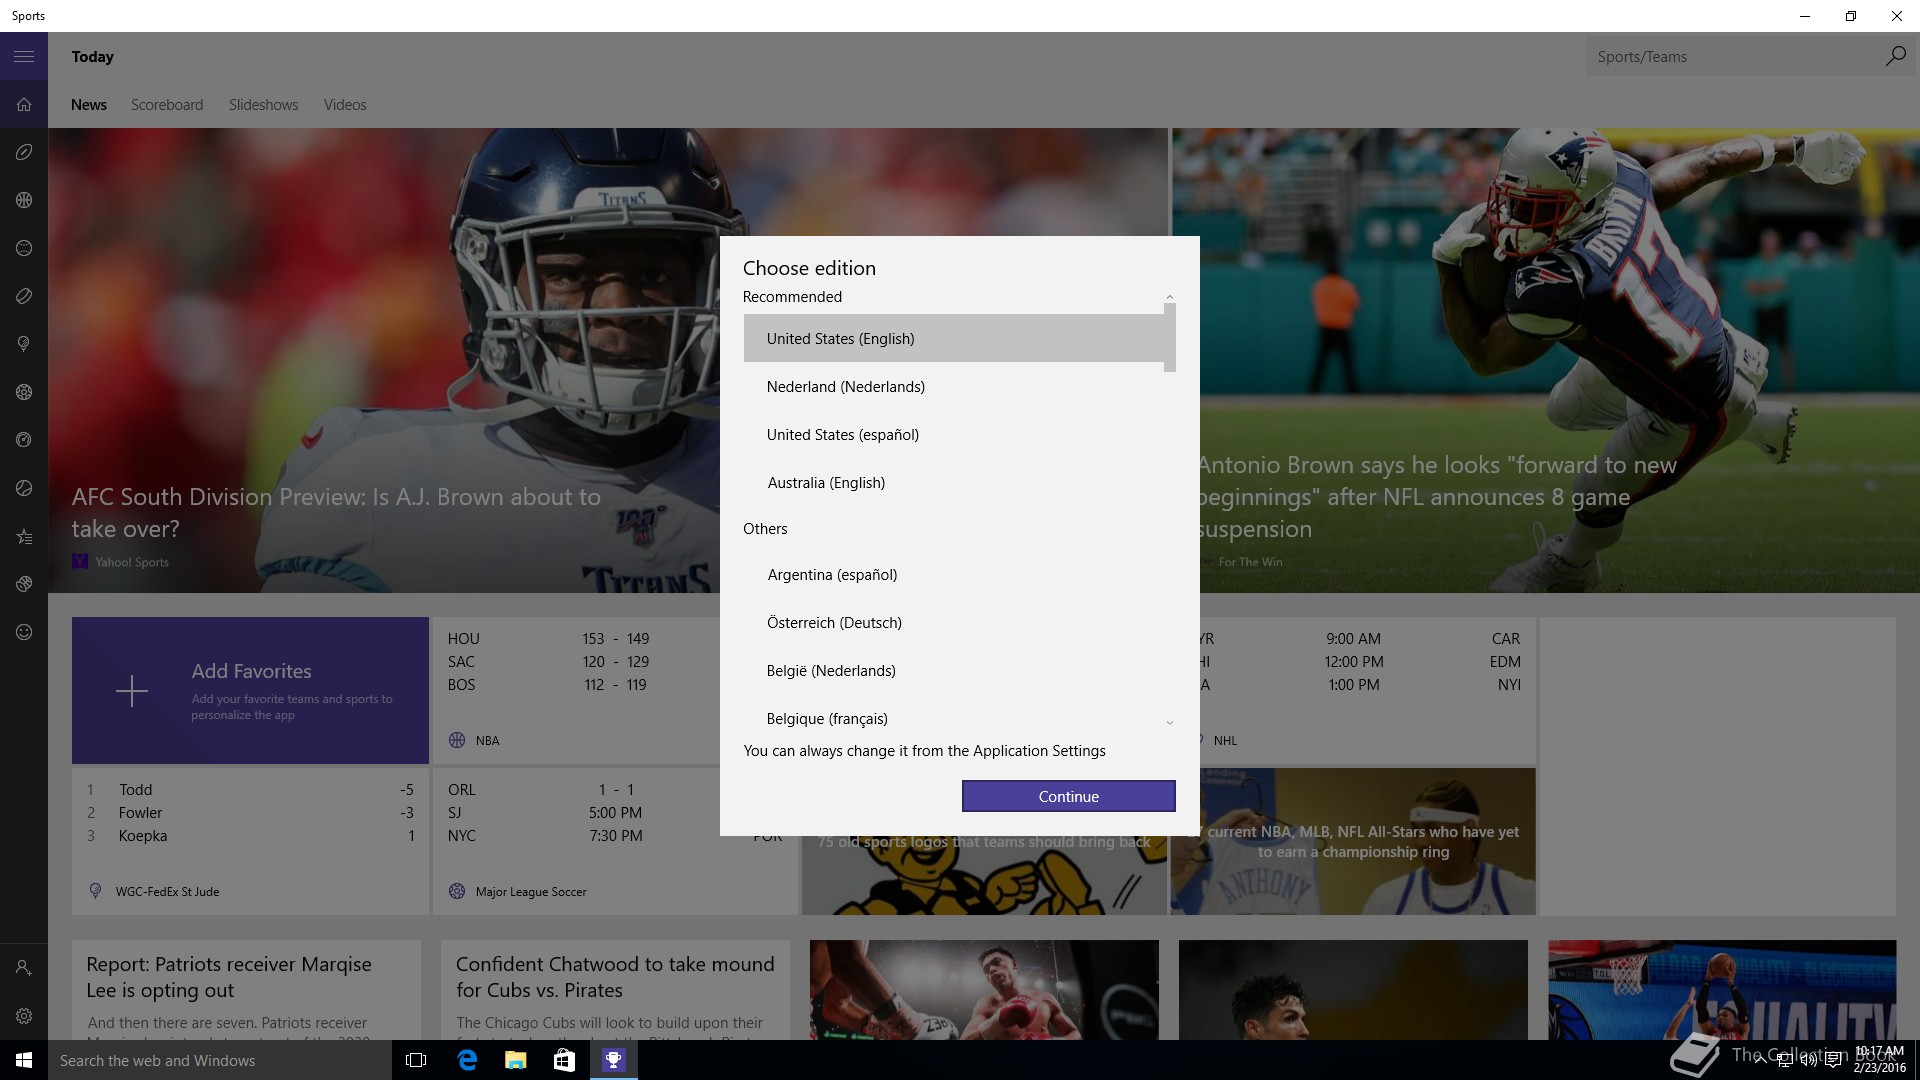Viewport: 1920px width, 1080px height.
Task: Open the basketball dunk photo thumbnail
Action: [1722, 990]
